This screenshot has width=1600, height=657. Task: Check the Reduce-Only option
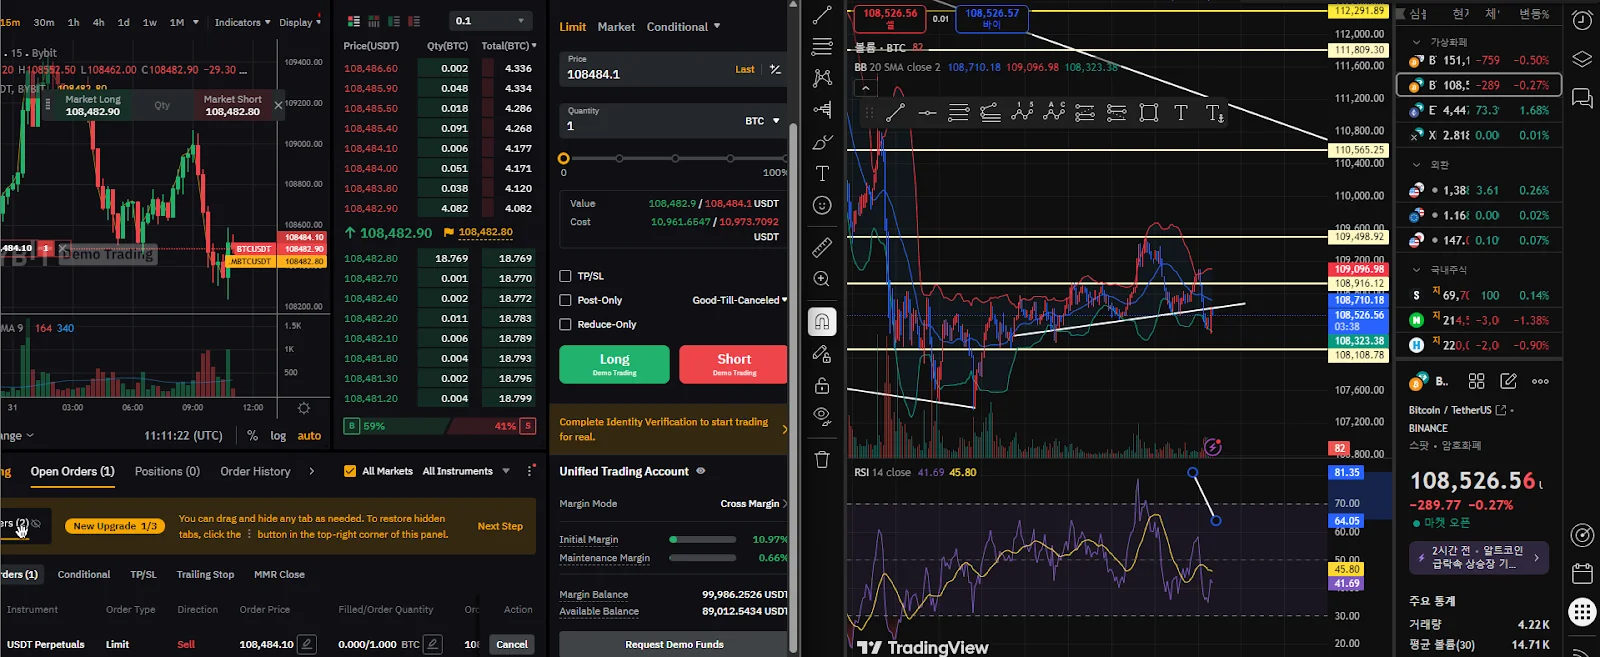coord(565,325)
